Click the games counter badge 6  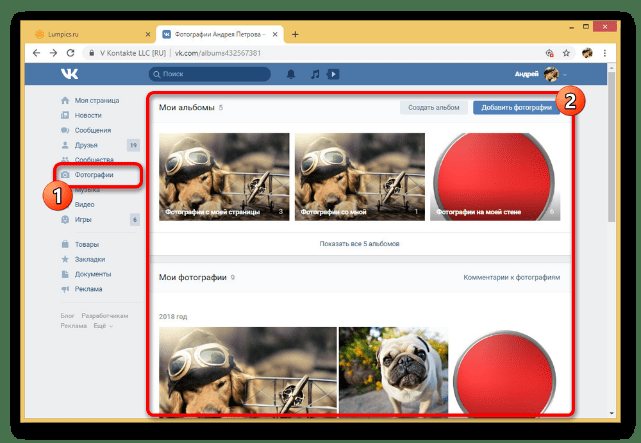135,219
